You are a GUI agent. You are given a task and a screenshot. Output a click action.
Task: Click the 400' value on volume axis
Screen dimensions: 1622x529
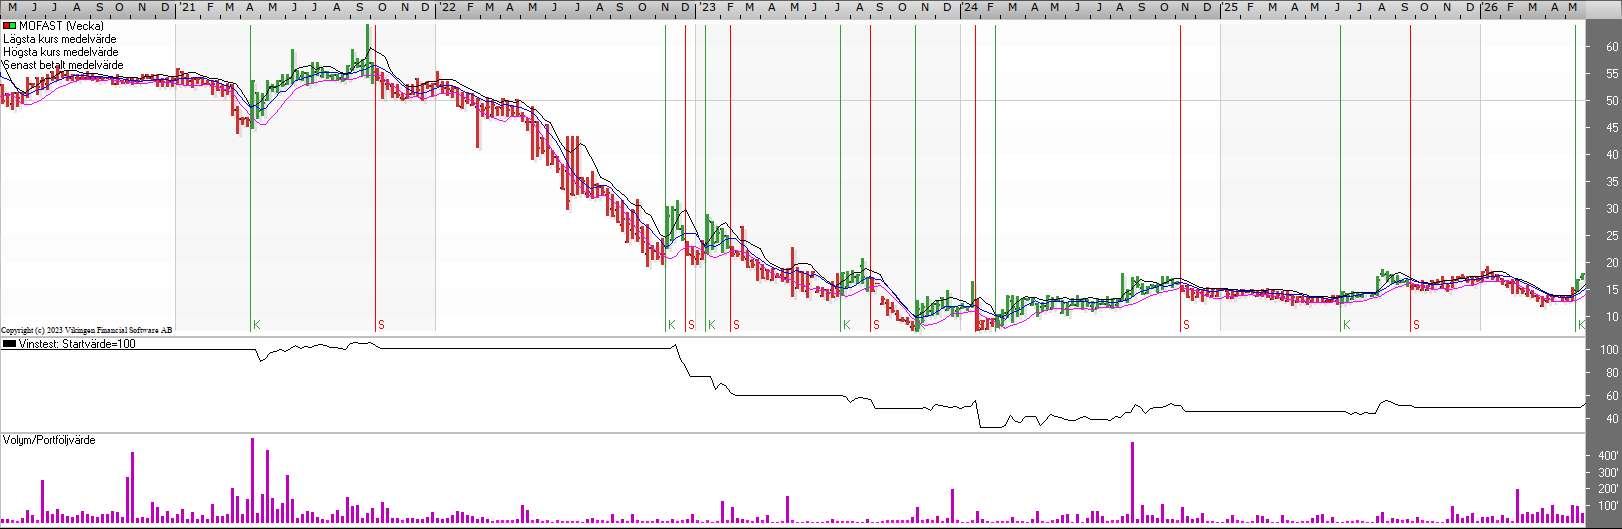click(1609, 456)
